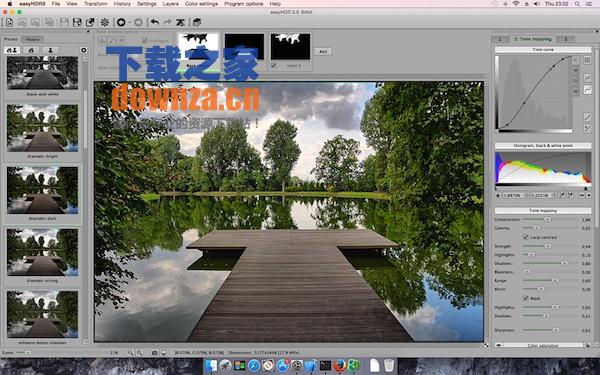600x375 pixels.
Task: Click the lock icon under the histogram
Action: tap(498, 195)
